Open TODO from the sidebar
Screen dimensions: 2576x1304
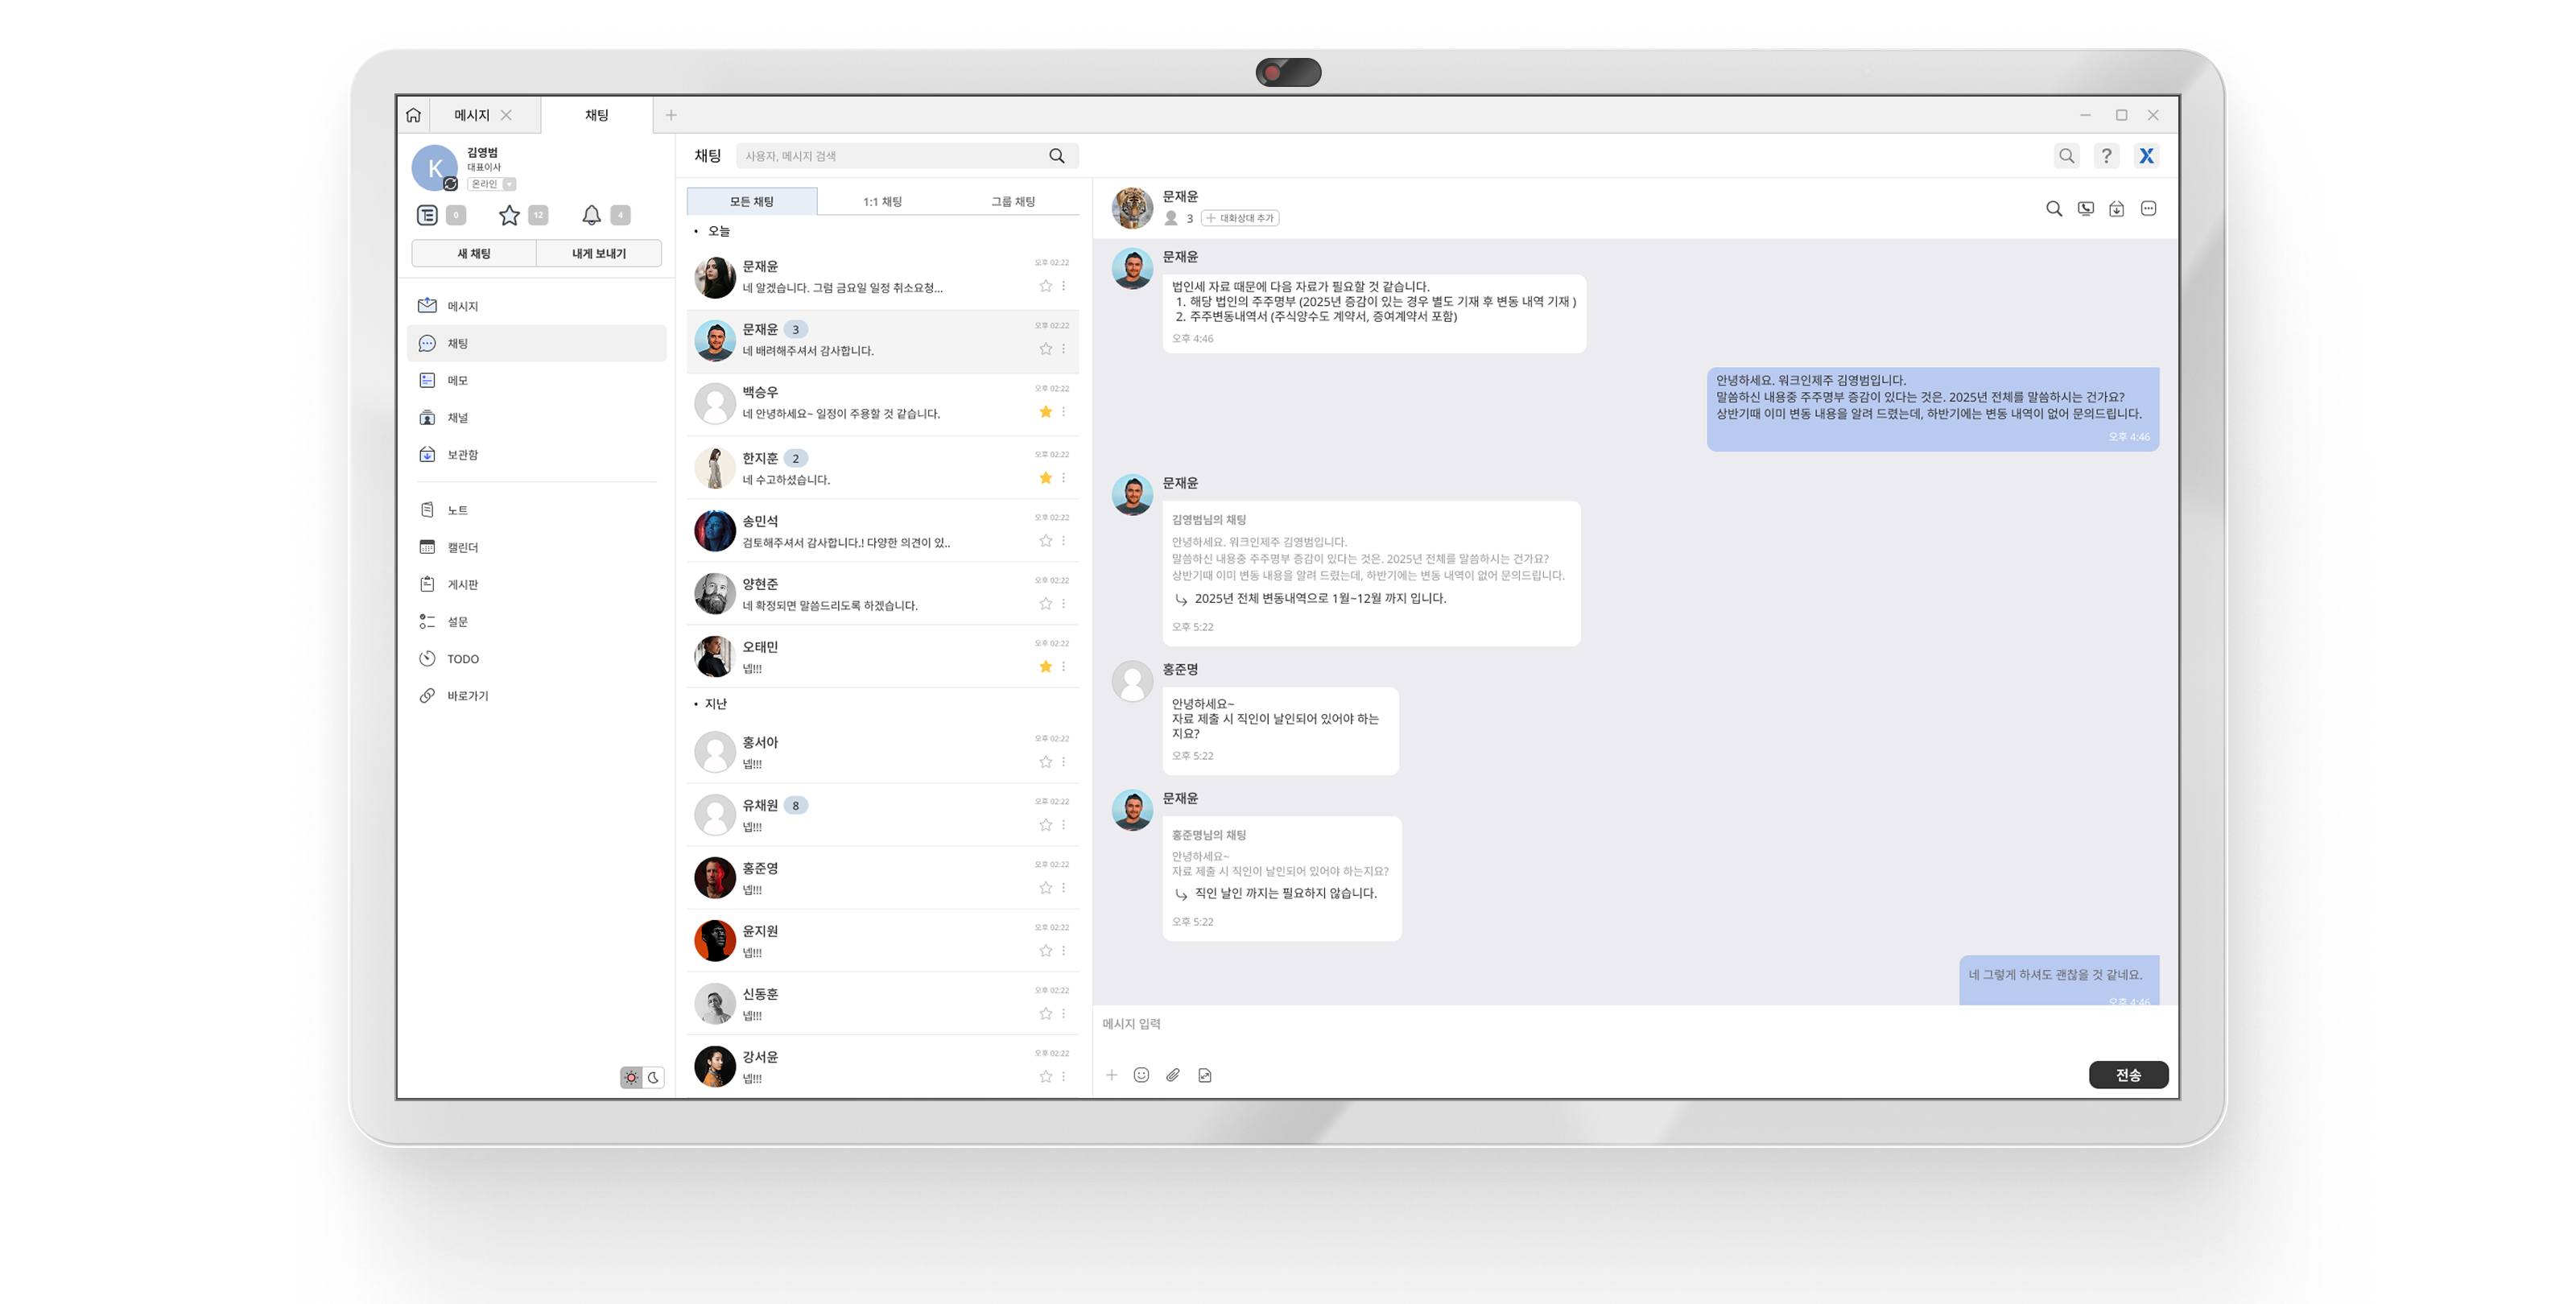click(x=463, y=658)
